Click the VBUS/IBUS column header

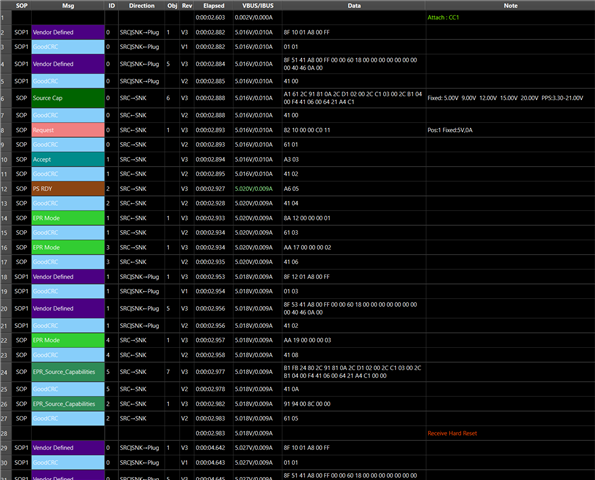click(258, 5)
